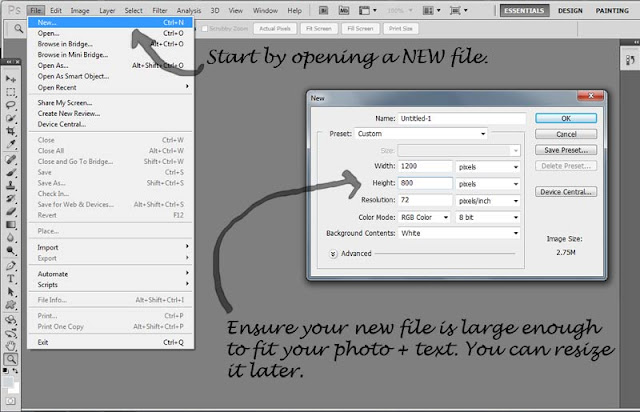Select the Hand tool

[11, 346]
